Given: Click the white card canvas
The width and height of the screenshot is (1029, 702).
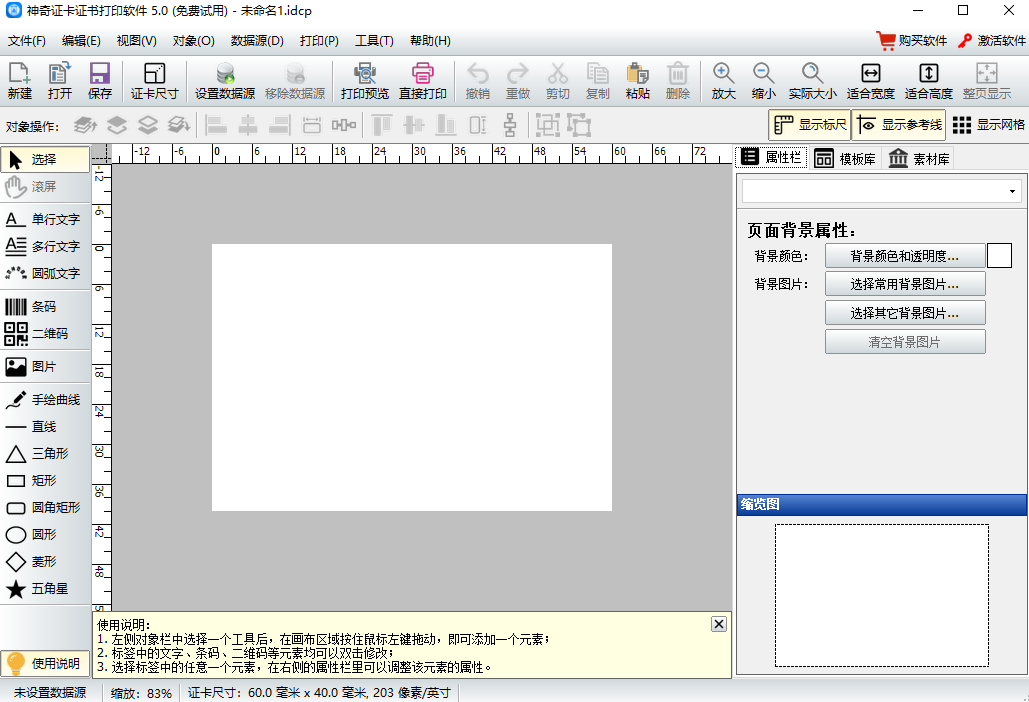Looking at the screenshot, I should pos(411,377).
